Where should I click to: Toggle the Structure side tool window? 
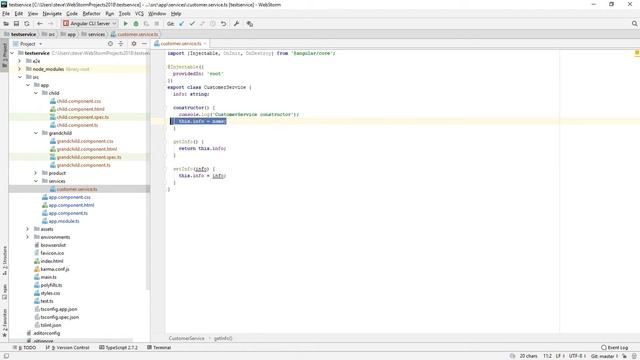(4, 260)
